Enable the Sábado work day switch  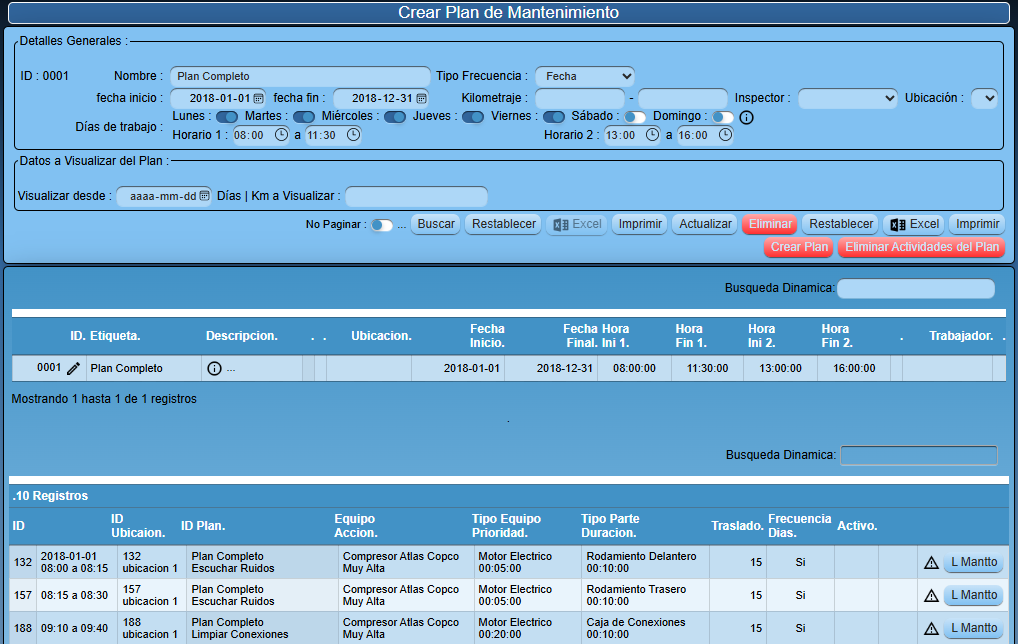click(635, 117)
